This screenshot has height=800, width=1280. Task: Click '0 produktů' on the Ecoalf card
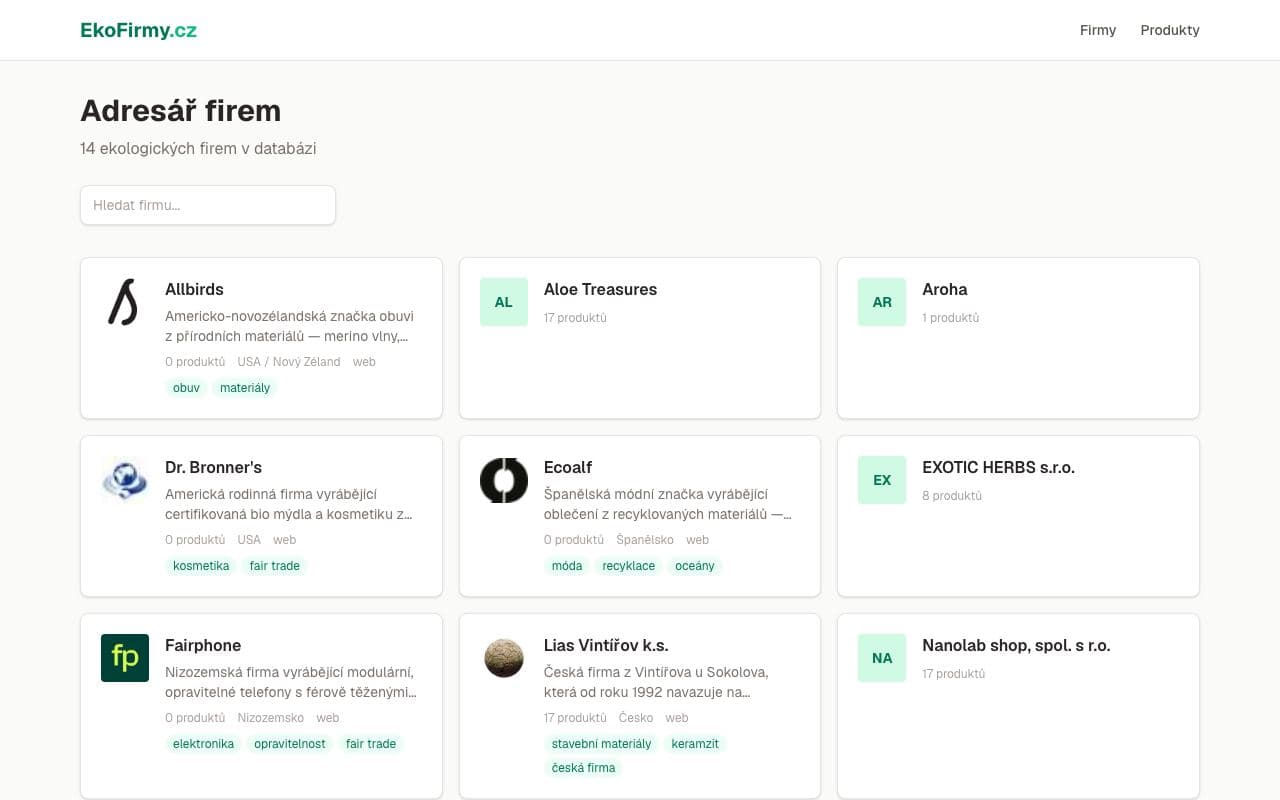point(574,540)
